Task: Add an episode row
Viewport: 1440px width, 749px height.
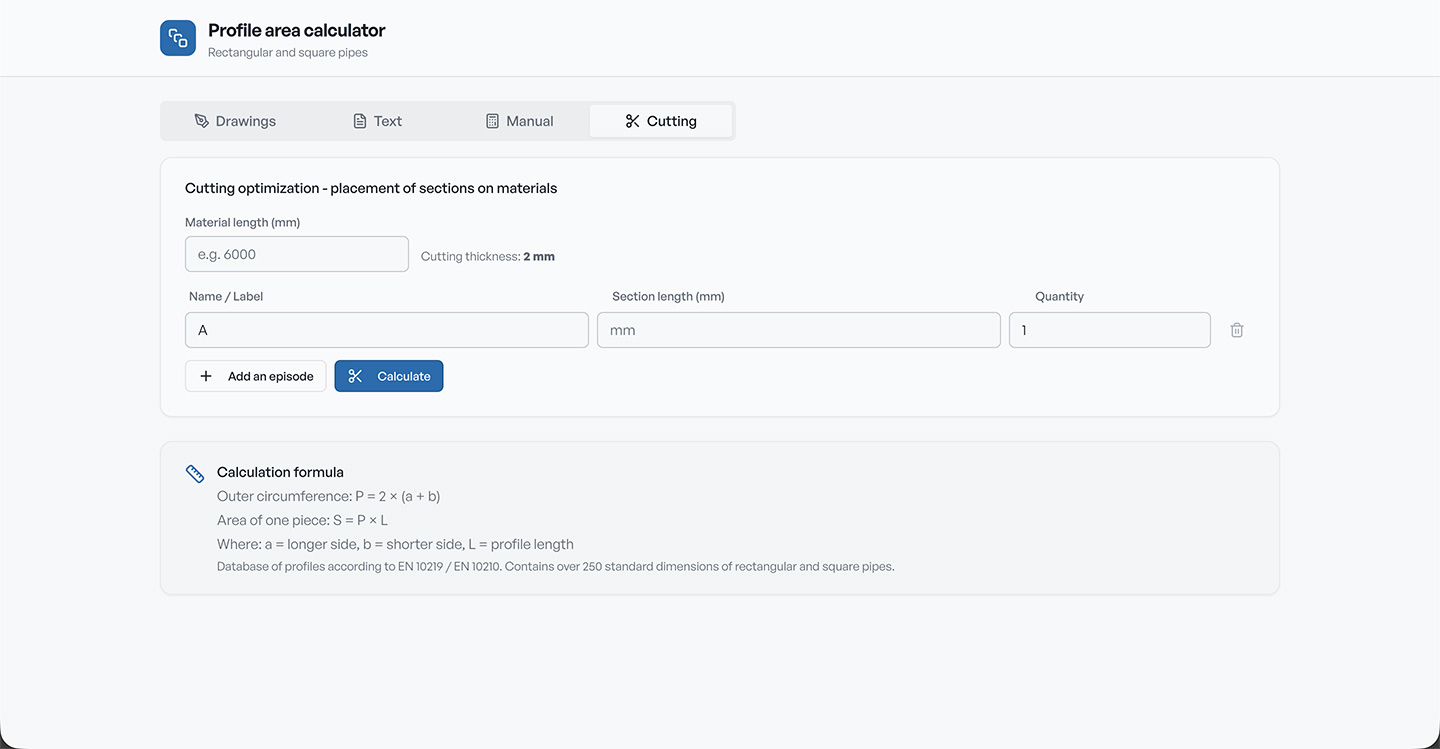Action: [256, 376]
